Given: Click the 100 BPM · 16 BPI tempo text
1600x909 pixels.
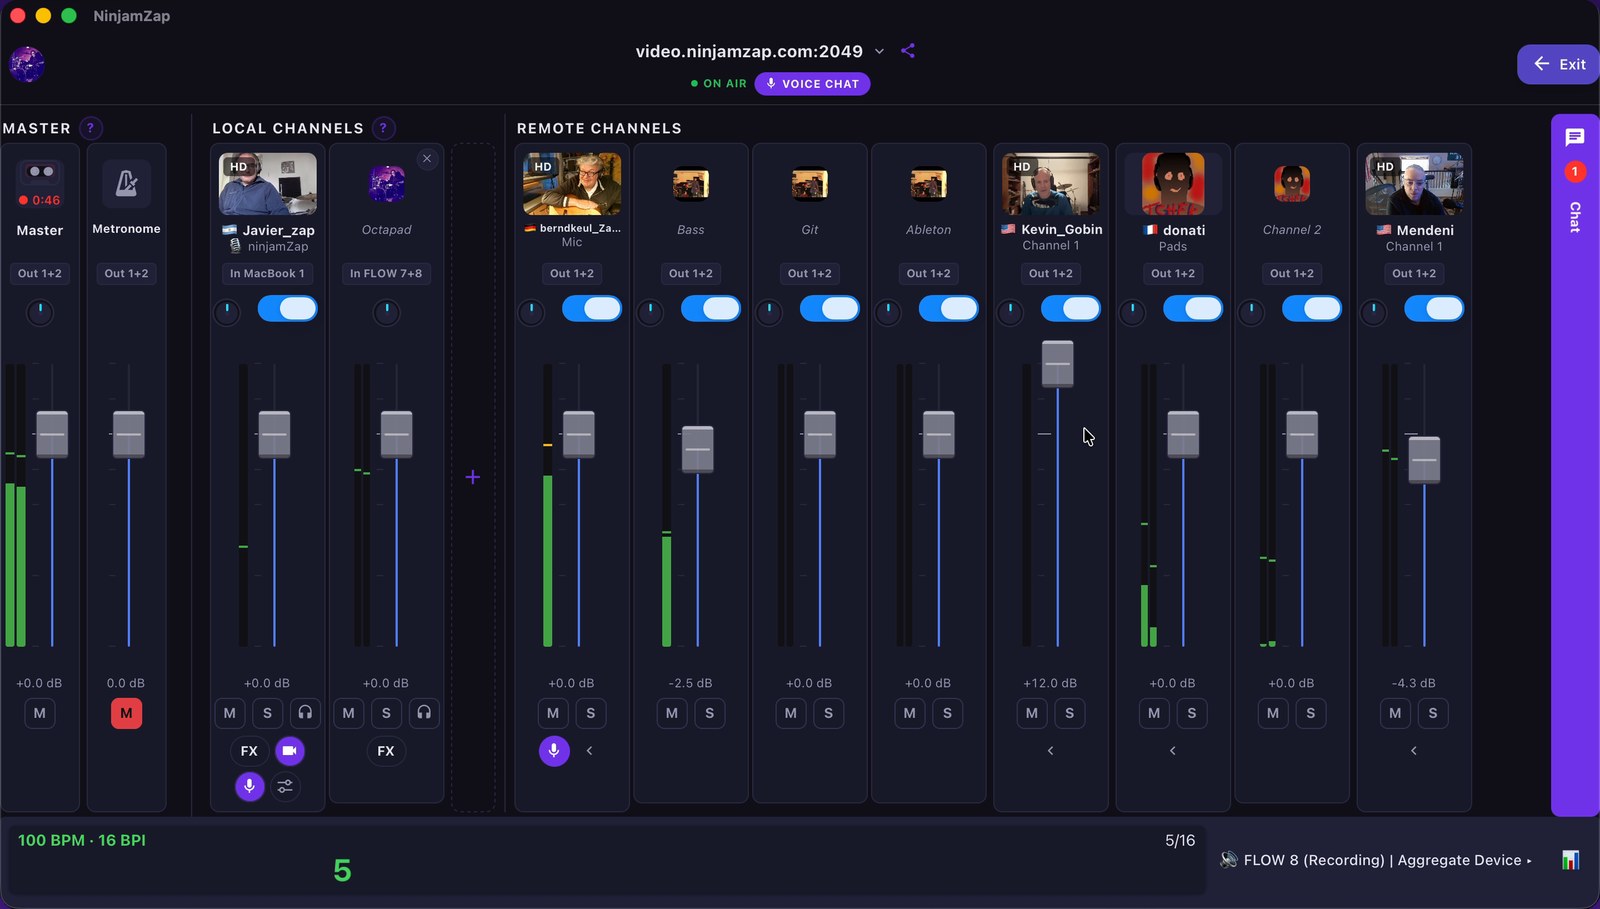Looking at the screenshot, I should (x=82, y=840).
